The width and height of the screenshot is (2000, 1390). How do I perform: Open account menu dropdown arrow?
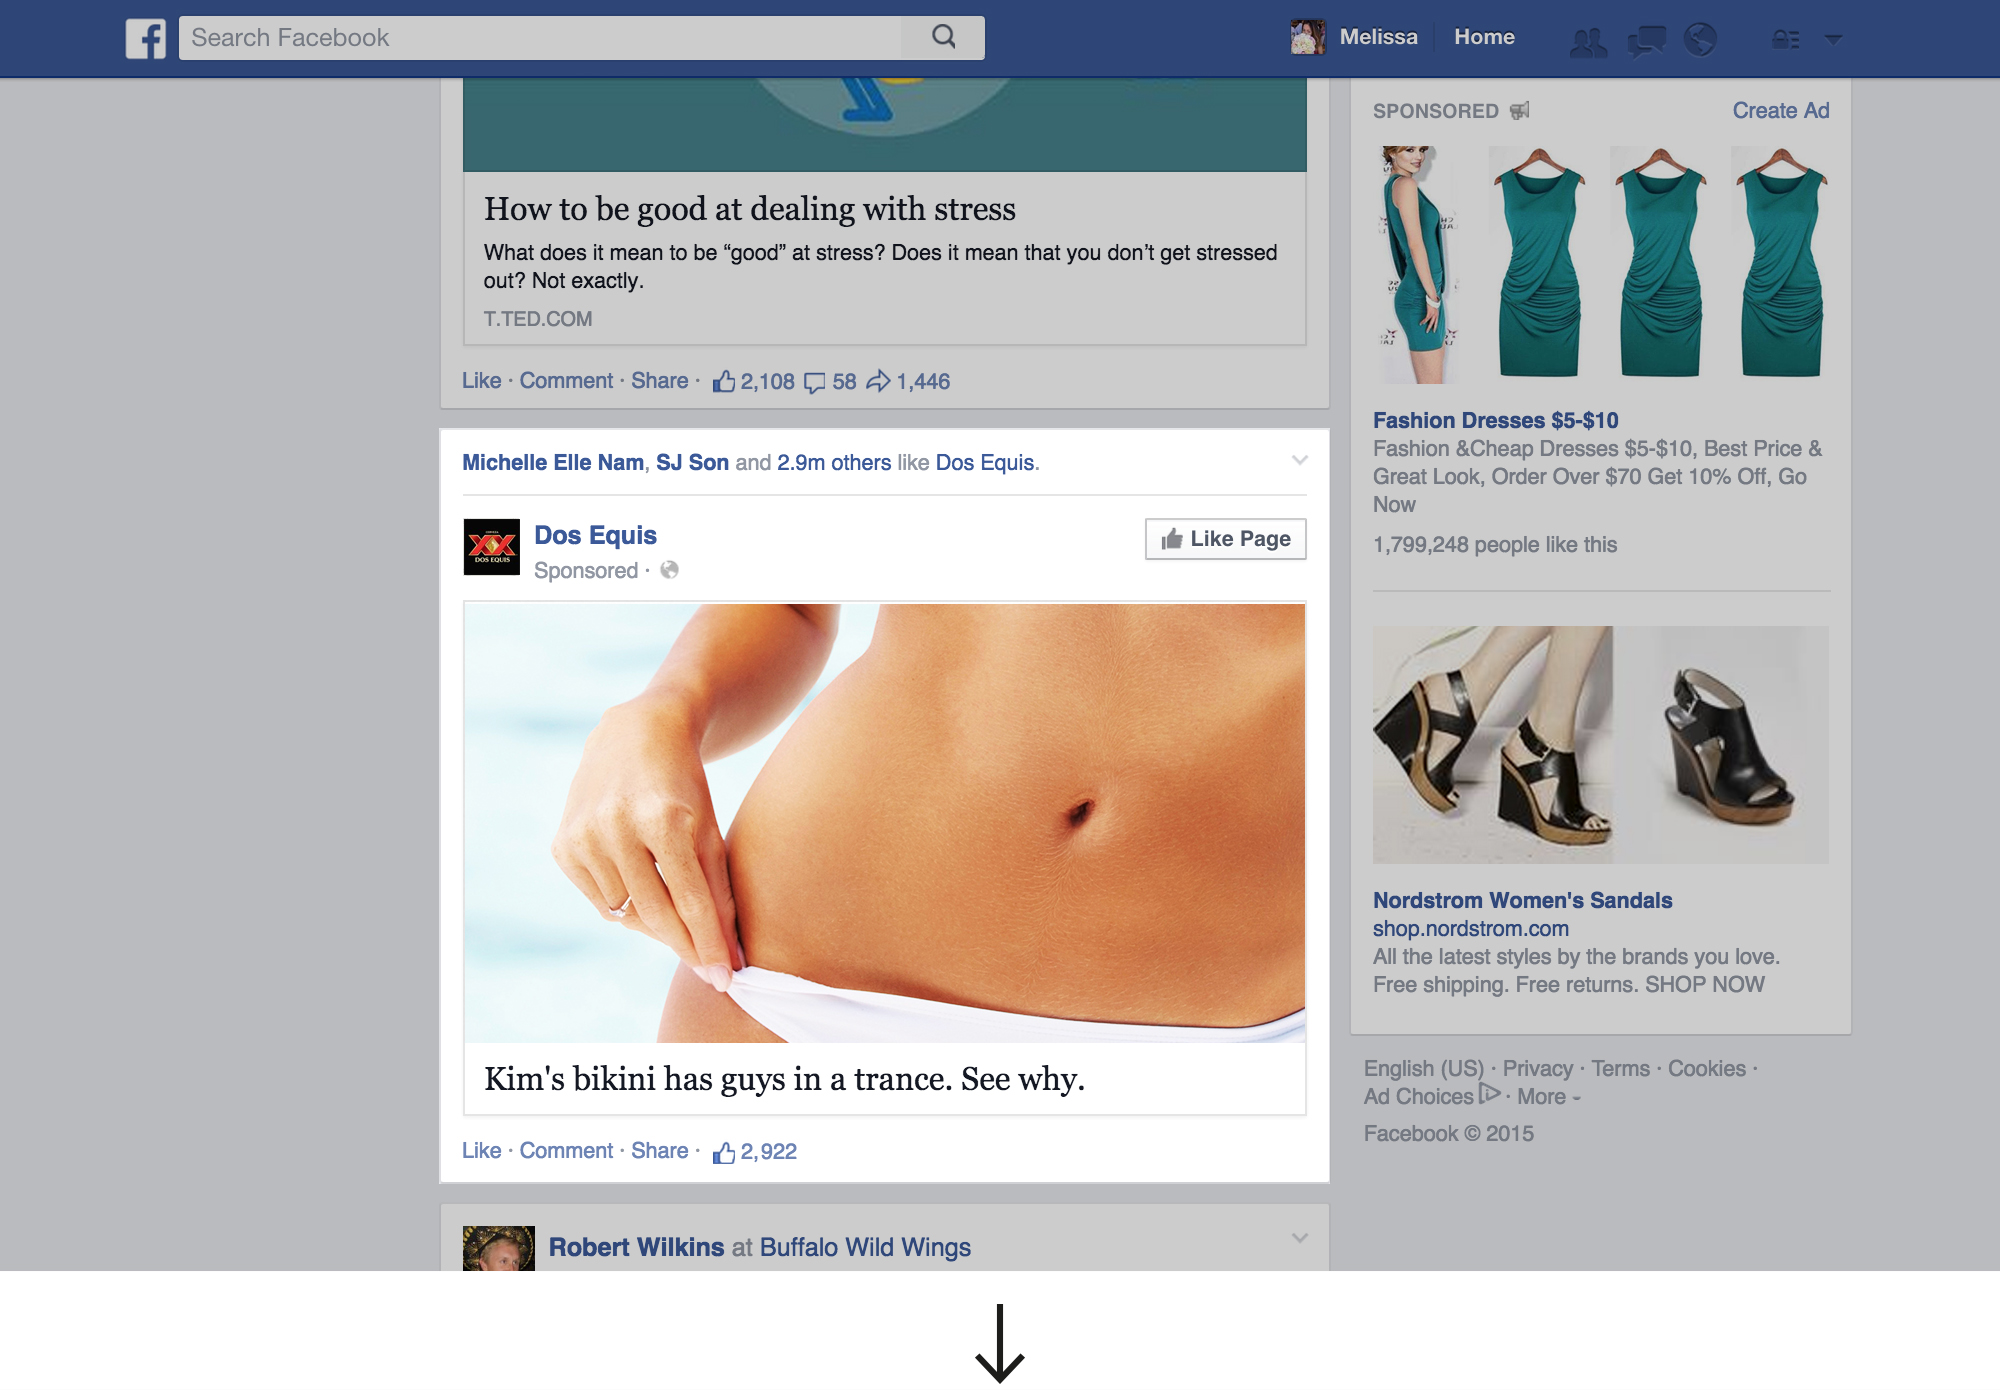point(1833,39)
